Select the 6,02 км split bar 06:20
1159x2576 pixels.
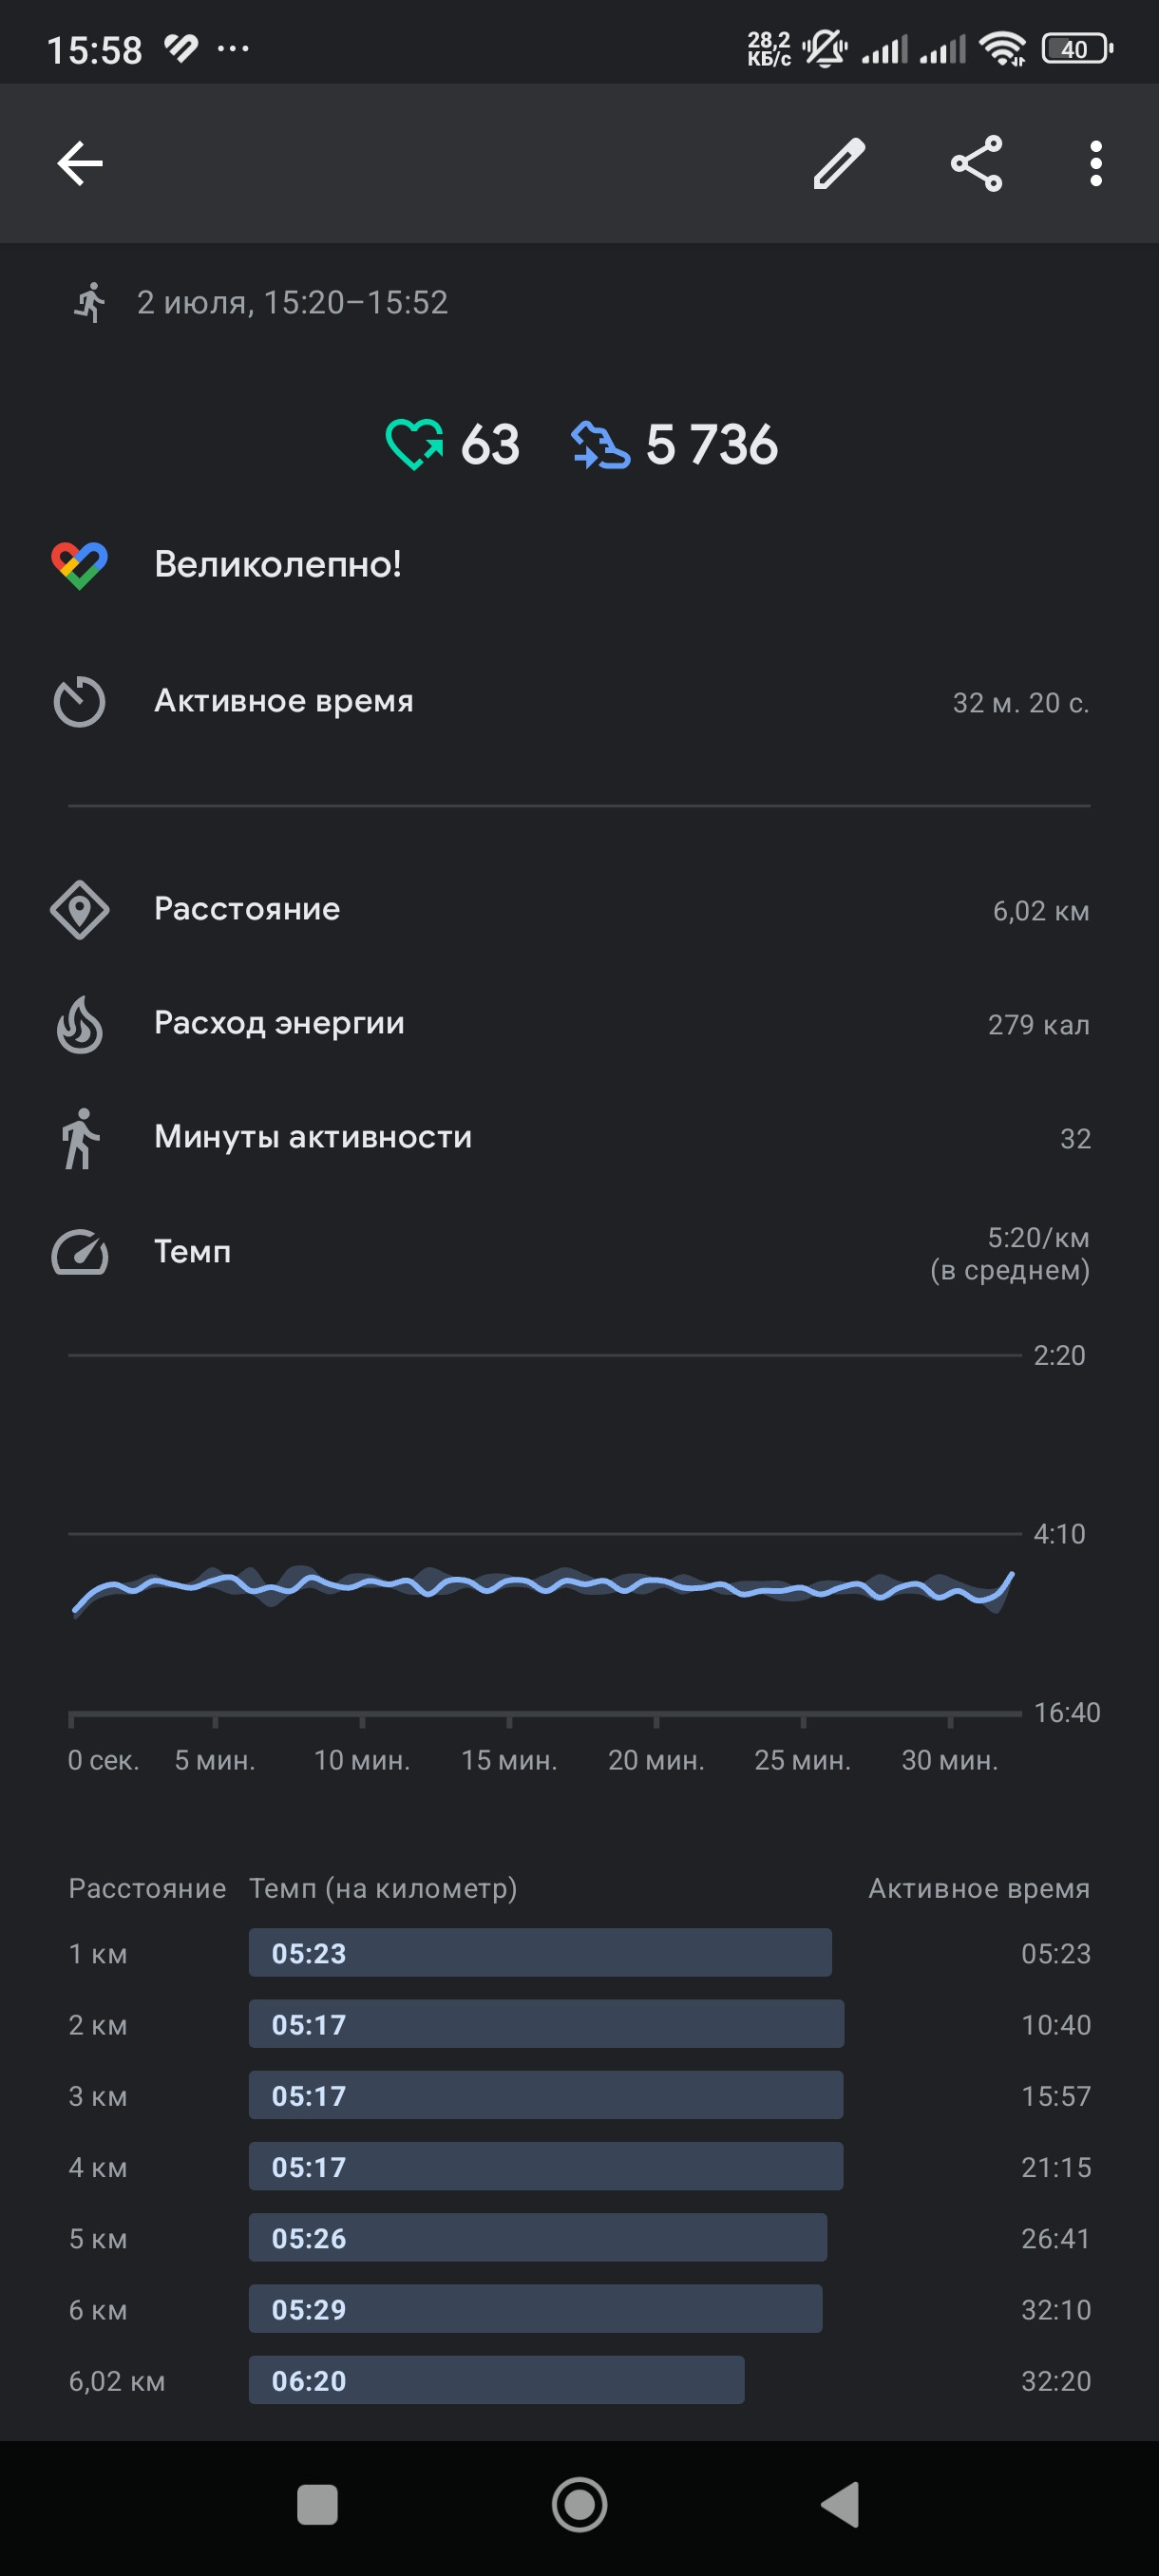pyautogui.click(x=496, y=2380)
